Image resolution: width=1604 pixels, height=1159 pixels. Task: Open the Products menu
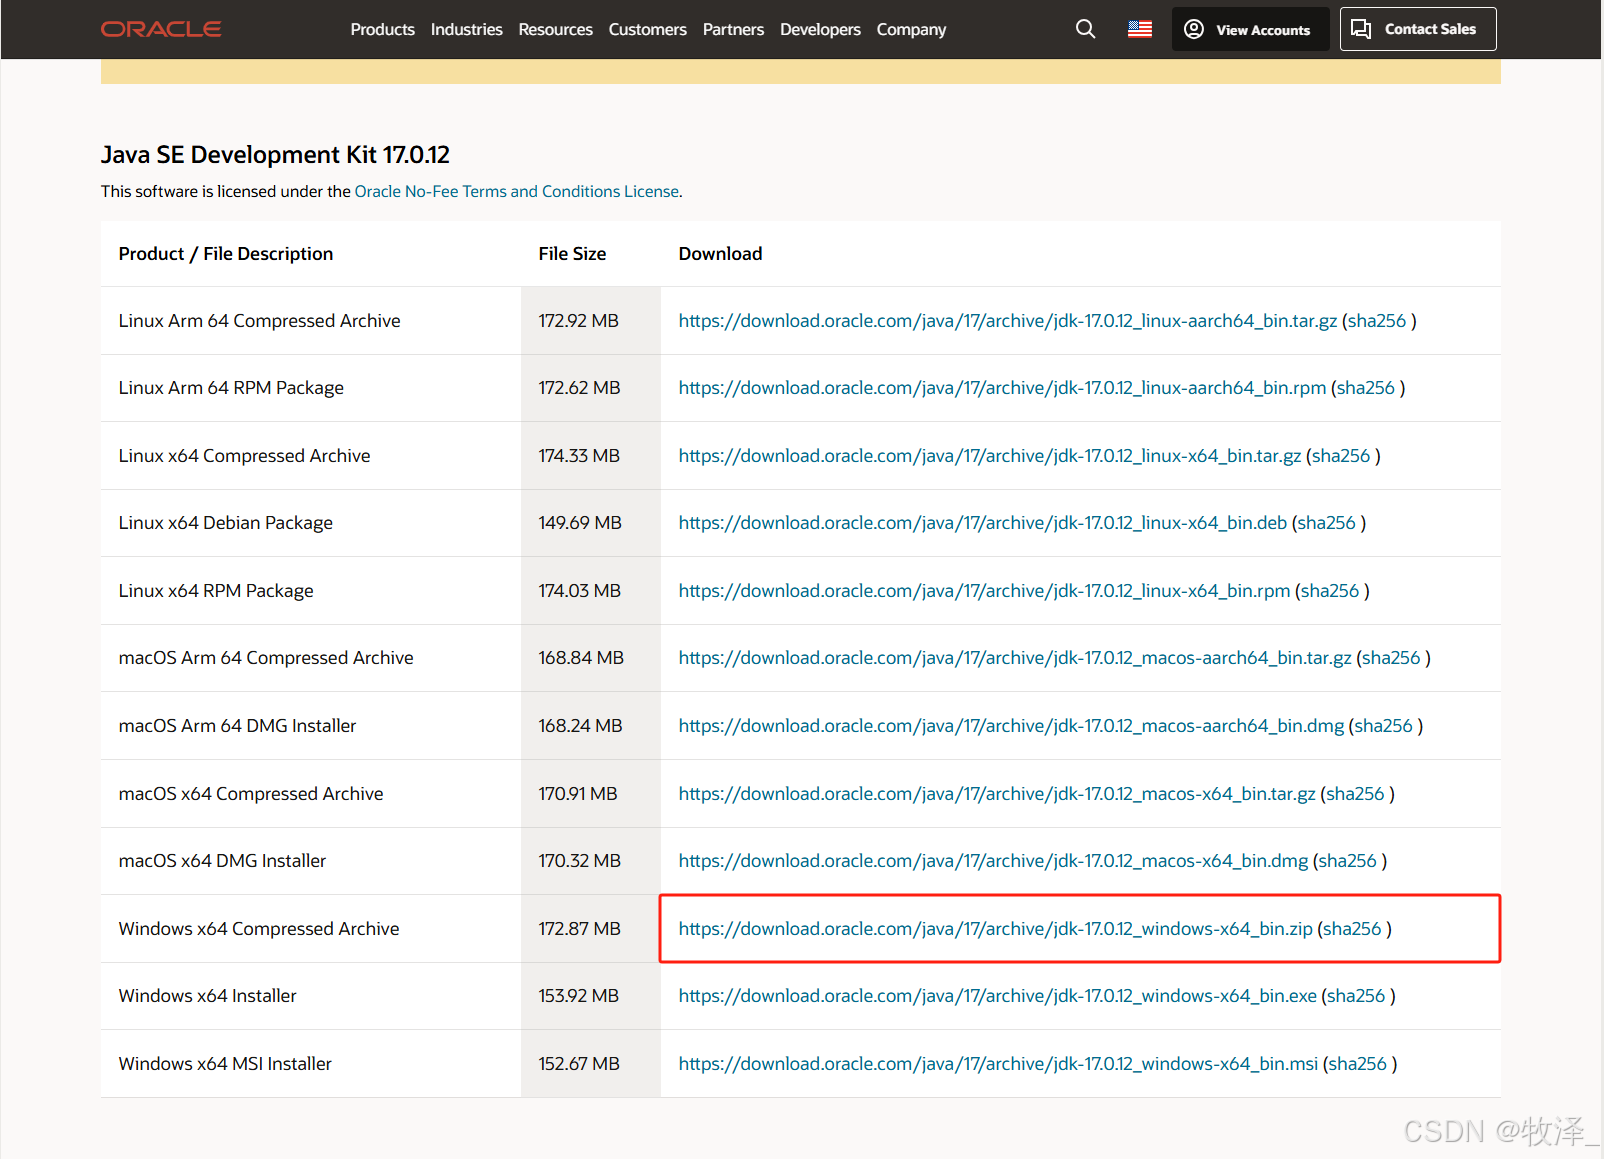pyautogui.click(x=382, y=29)
